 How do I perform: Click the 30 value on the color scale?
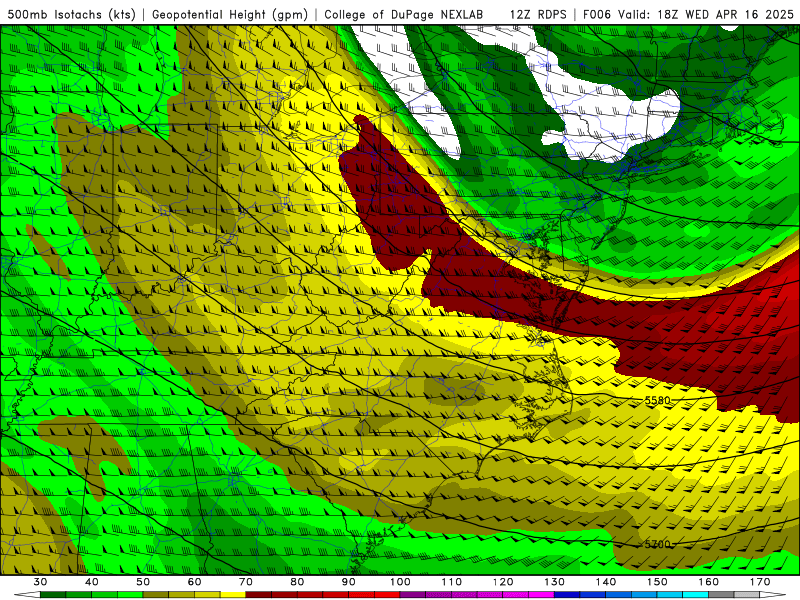pyautogui.click(x=40, y=582)
